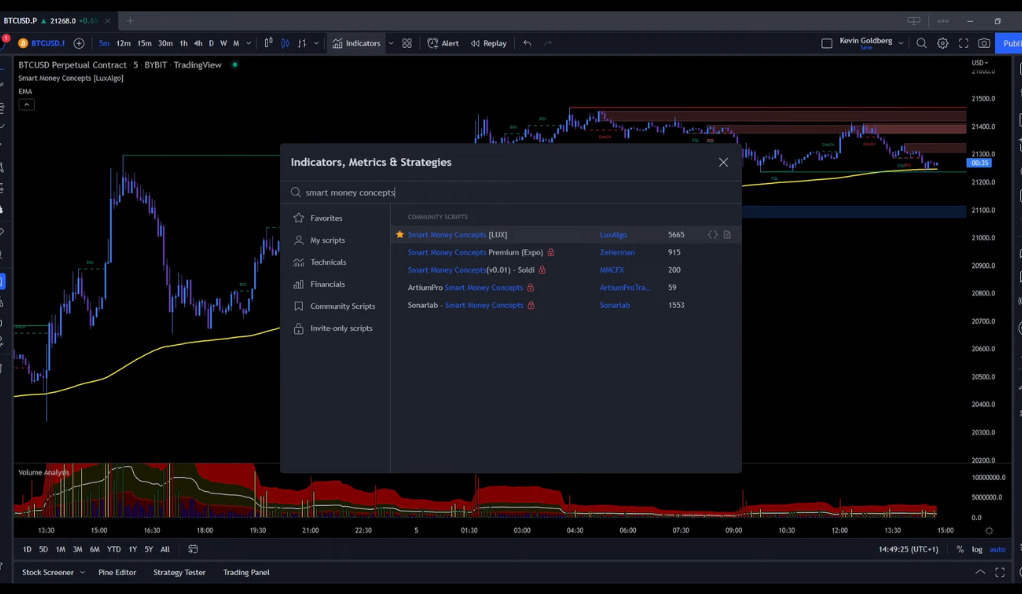Select the Smart Money Concepts [LuxAlgo] legend
Viewport: 1022px width, 594px height.
[x=70, y=78]
